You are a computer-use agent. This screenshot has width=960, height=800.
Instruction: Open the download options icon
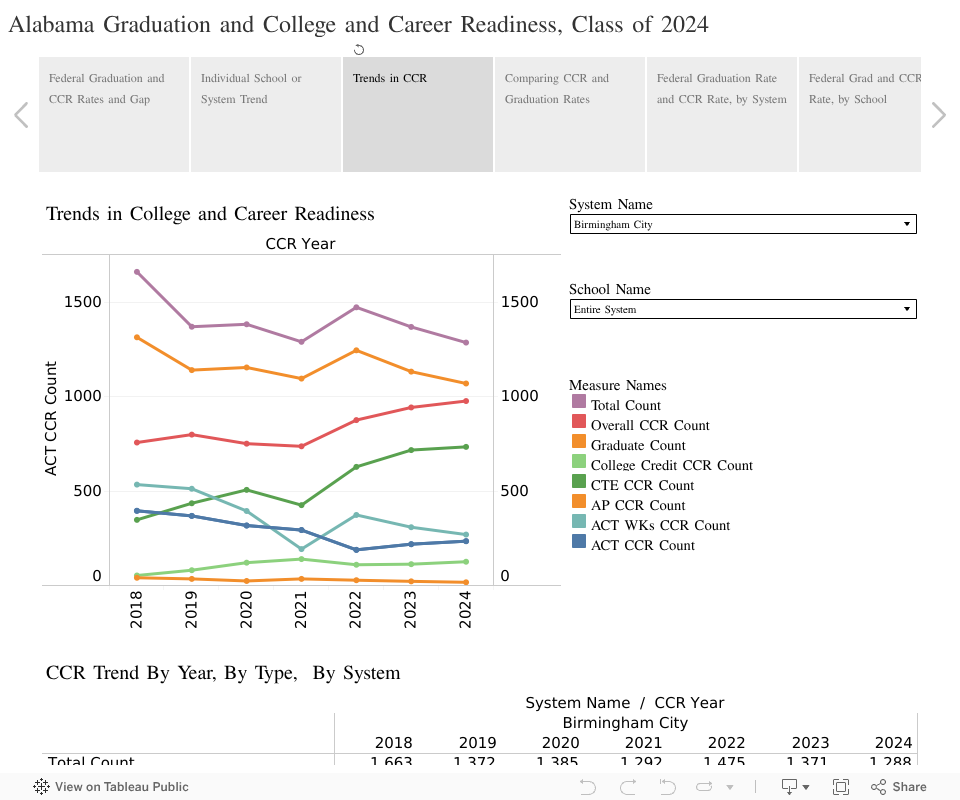tap(789, 787)
